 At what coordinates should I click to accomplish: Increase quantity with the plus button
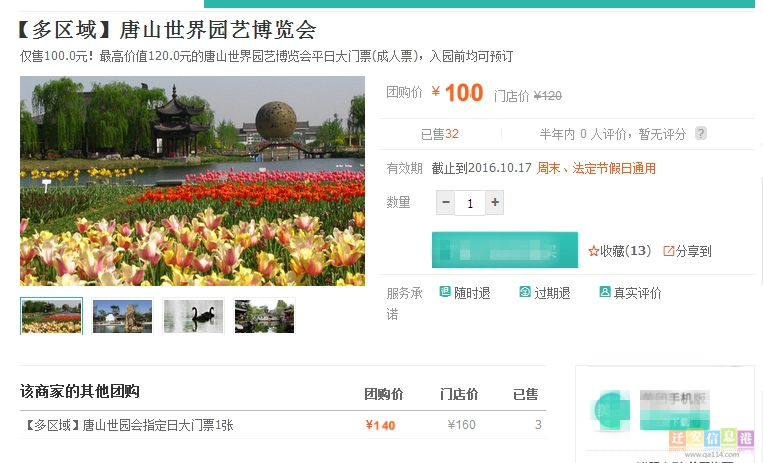495,203
